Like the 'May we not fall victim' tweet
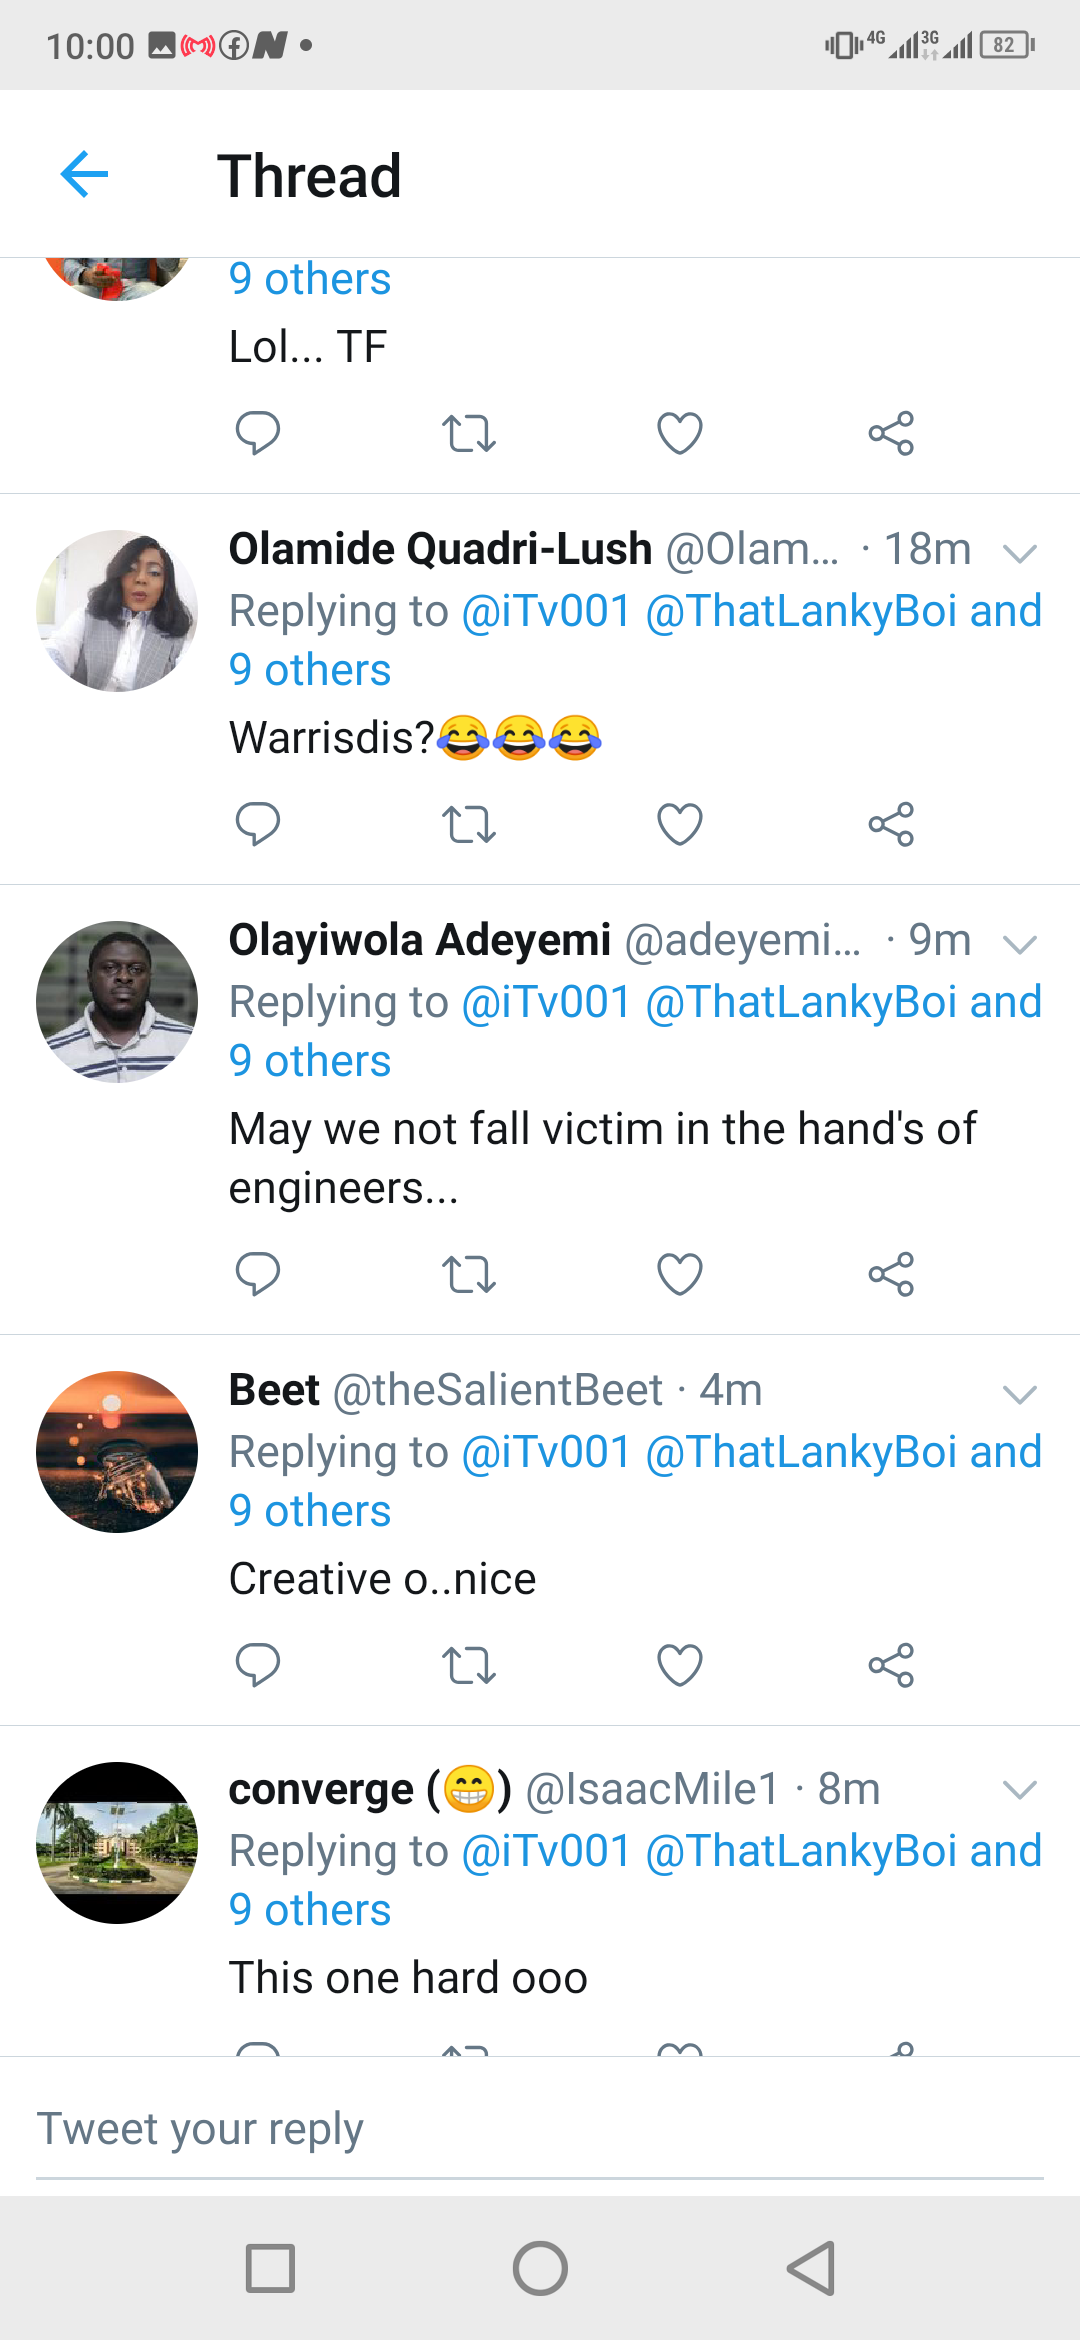This screenshot has height=2340, width=1080. pyautogui.click(x=680, y=1274)
